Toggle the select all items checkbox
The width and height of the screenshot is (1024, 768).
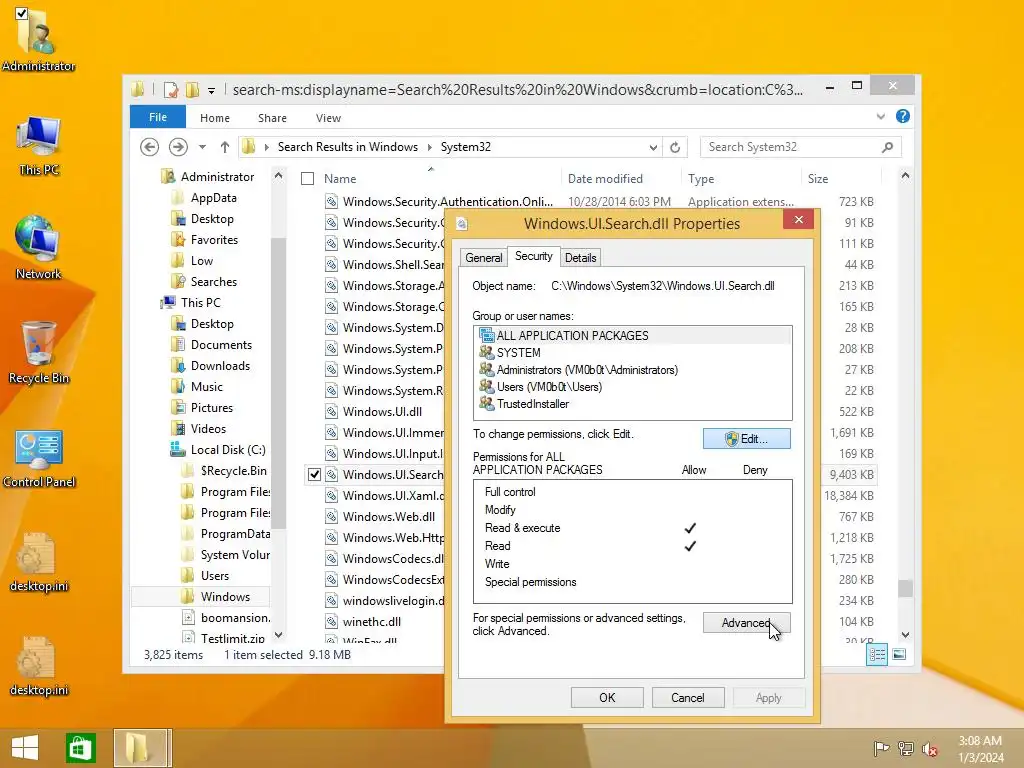(x=308, y=178)
